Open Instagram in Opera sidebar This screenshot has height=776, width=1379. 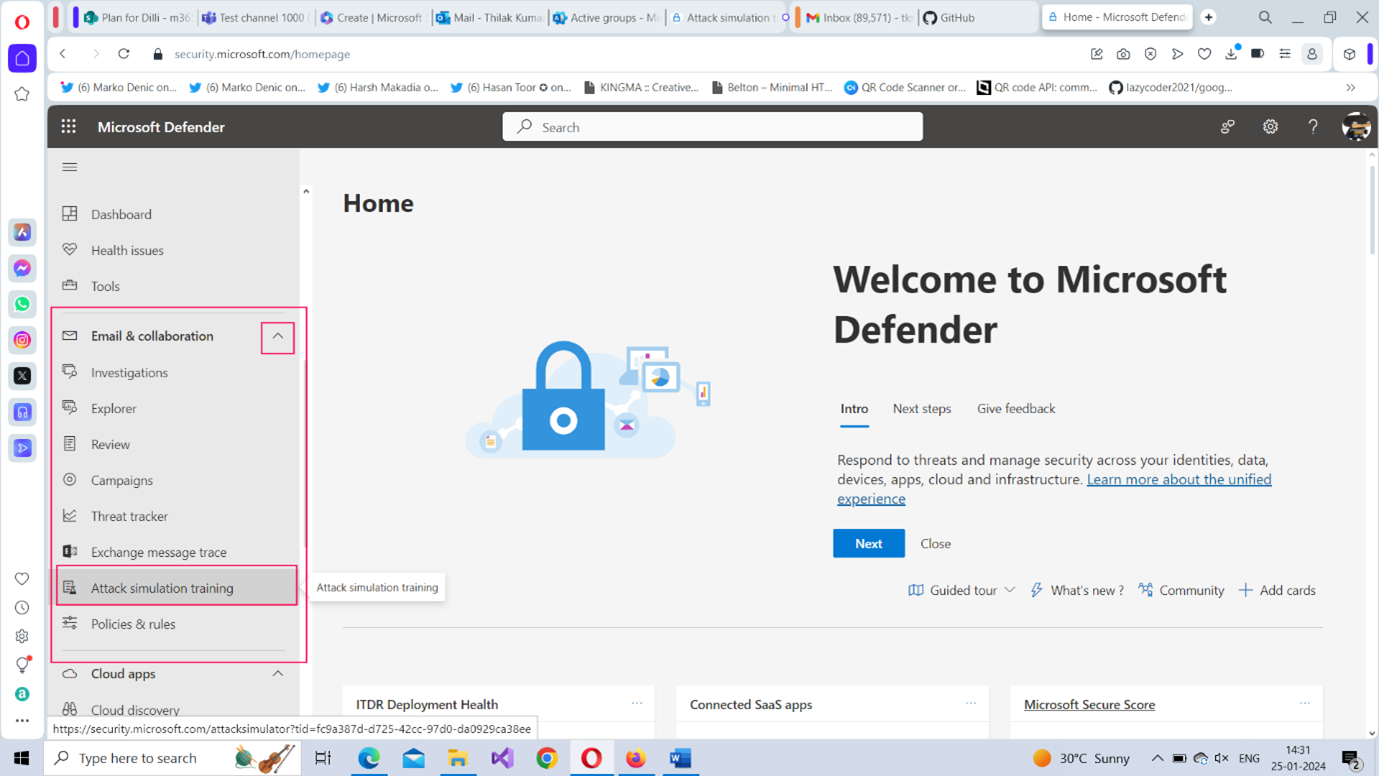[x=22, y=340]
